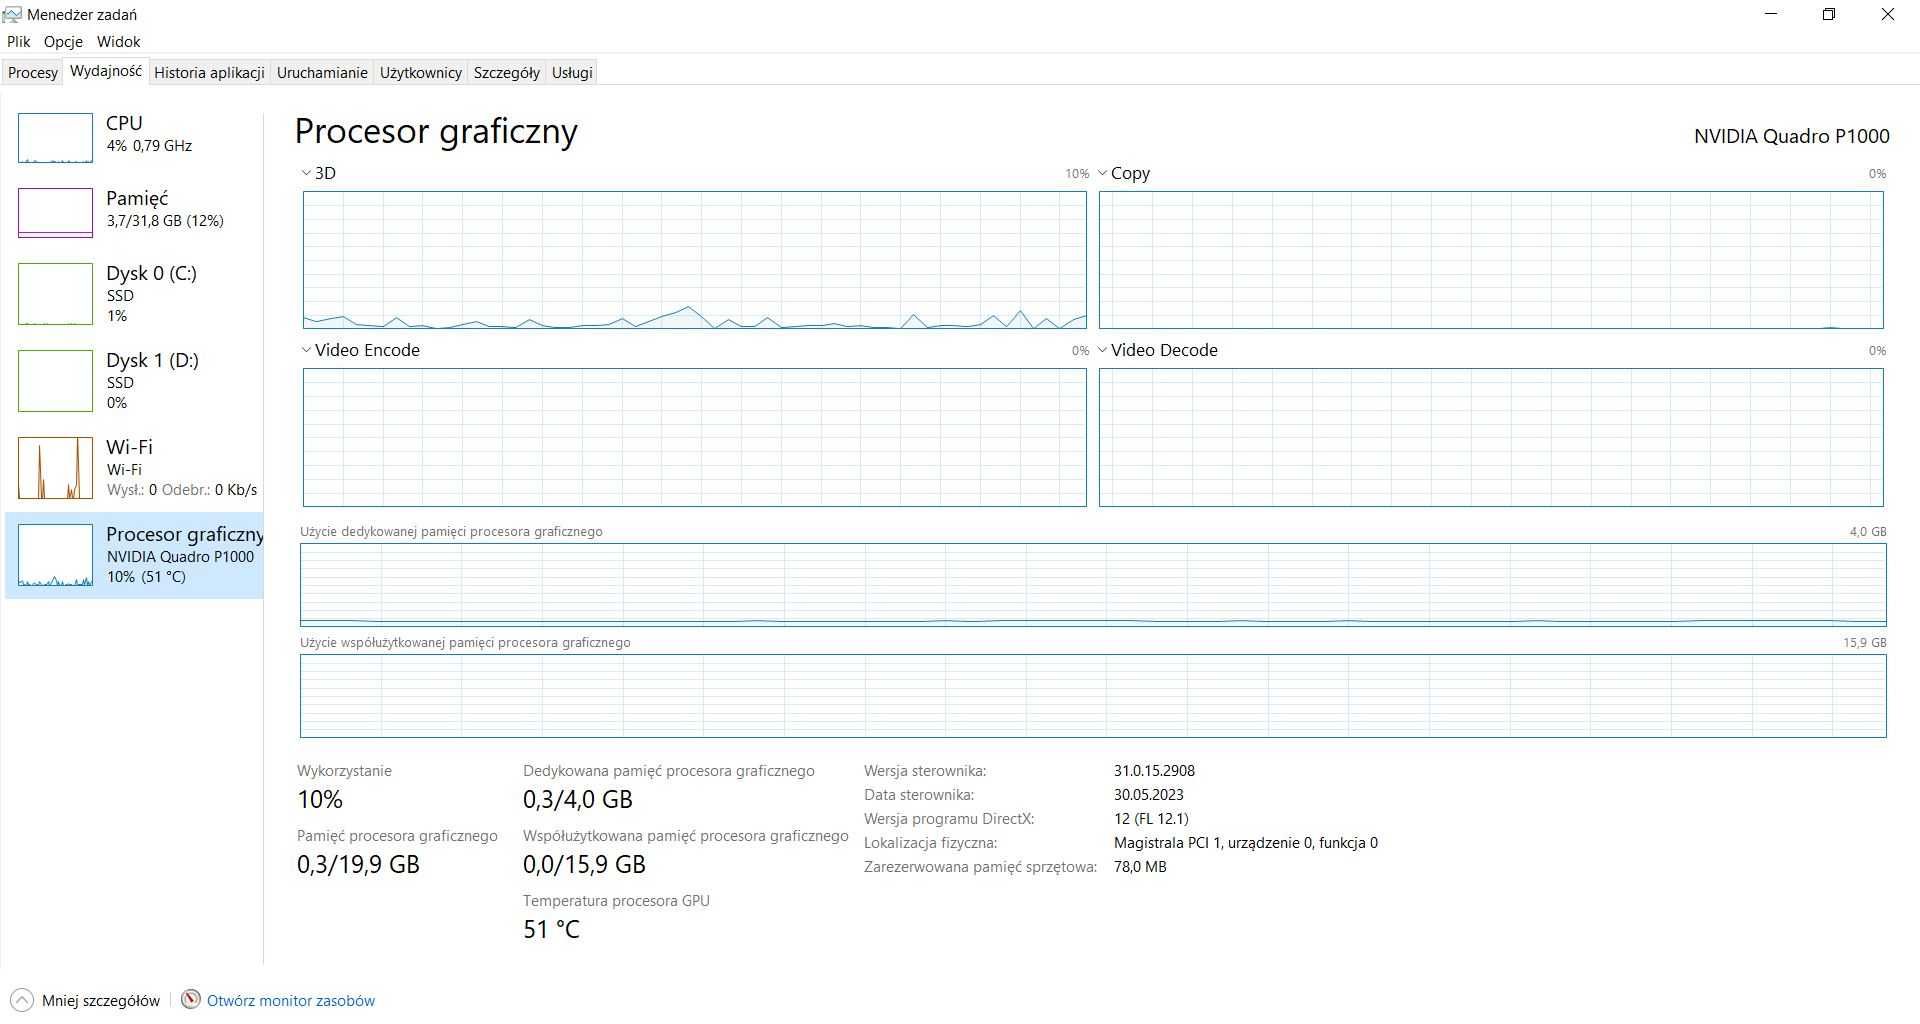Select Pamięć in the sidebar
Screen dimensions: 1920x1024
pyautogui.click(x=134, y=211)
